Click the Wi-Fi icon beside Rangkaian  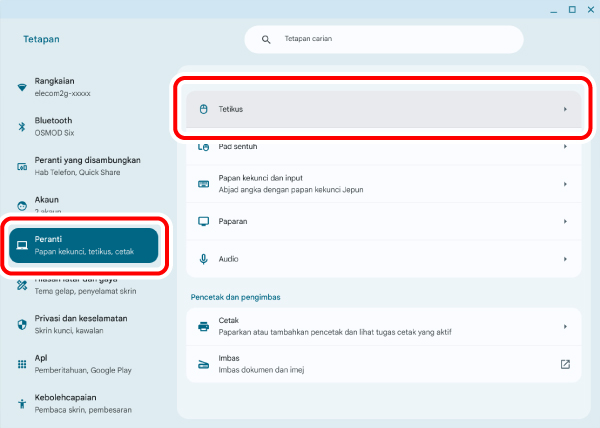click(x=22, y=87)
